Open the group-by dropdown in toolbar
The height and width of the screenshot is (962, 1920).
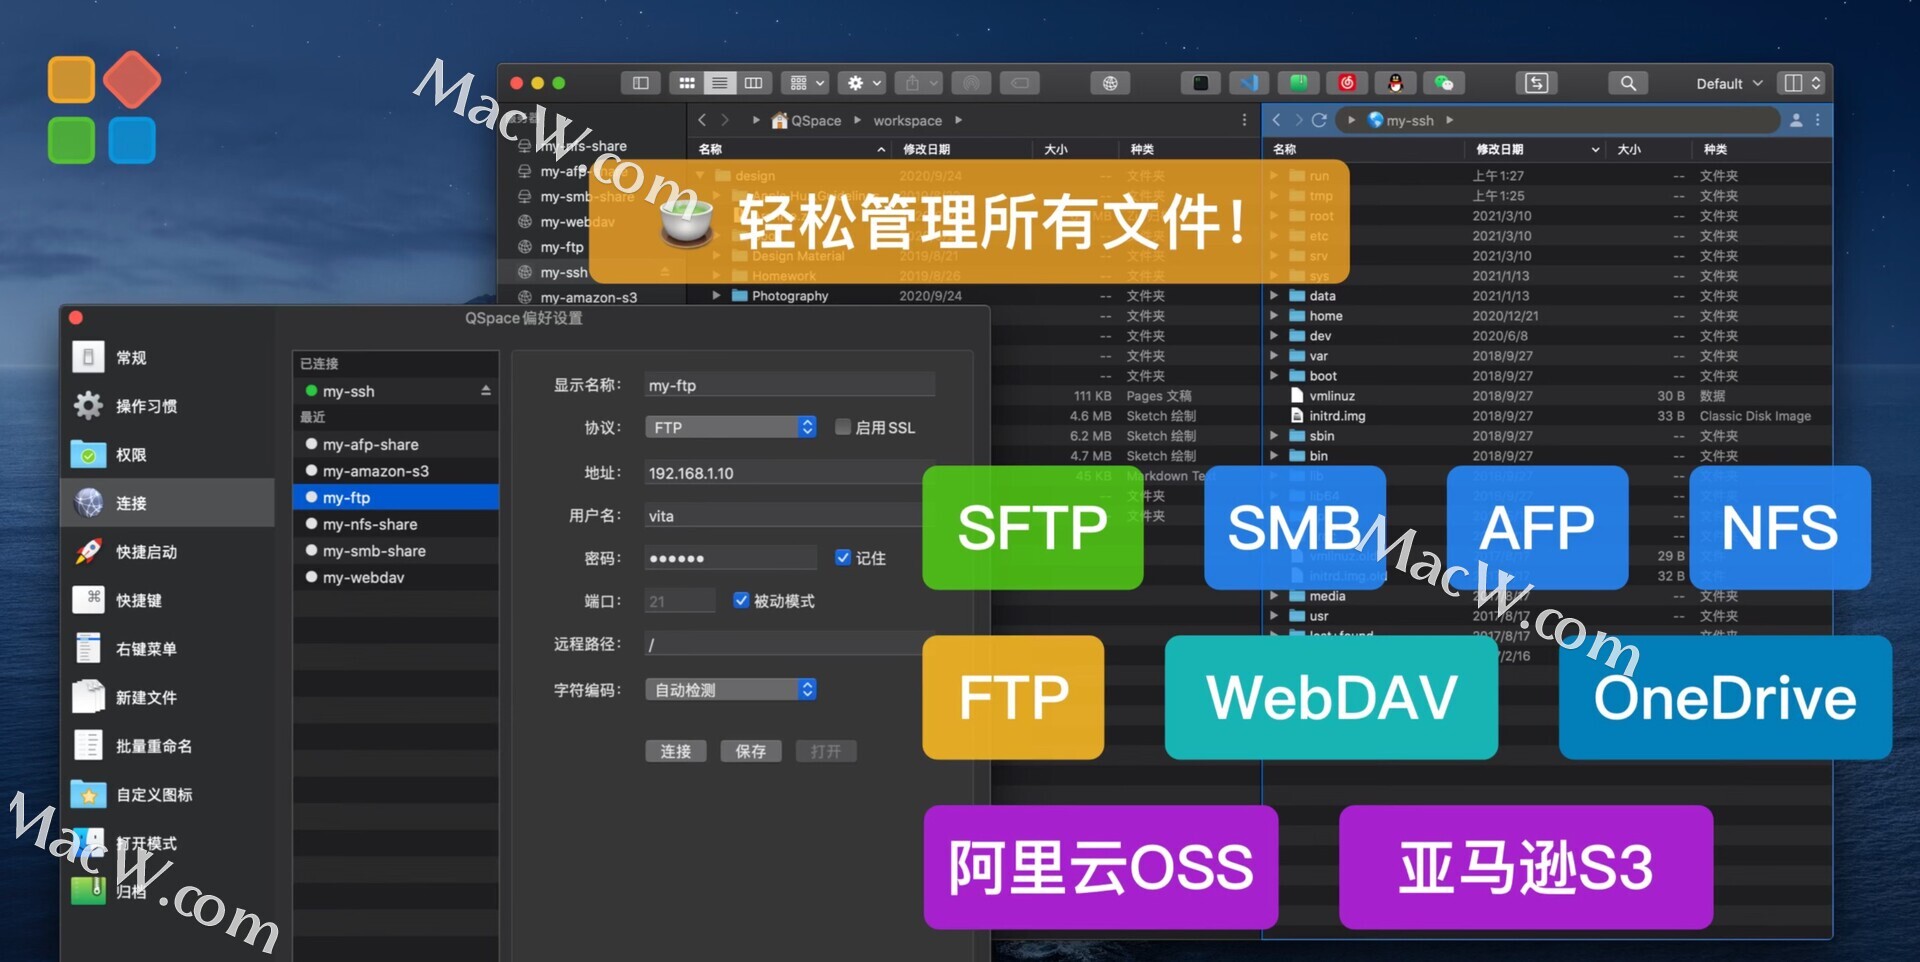point(807,83)
